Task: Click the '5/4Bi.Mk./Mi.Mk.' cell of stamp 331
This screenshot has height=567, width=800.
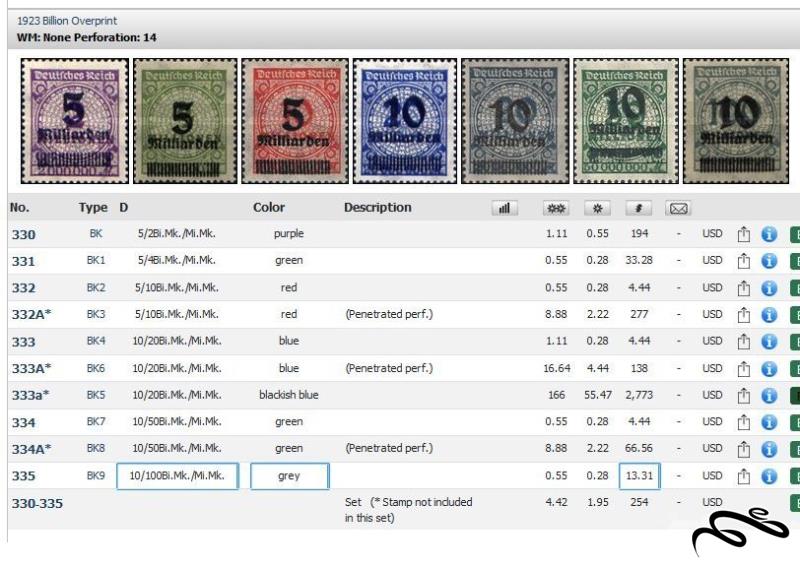Action: pyautogui.click(x=177, y=260)
